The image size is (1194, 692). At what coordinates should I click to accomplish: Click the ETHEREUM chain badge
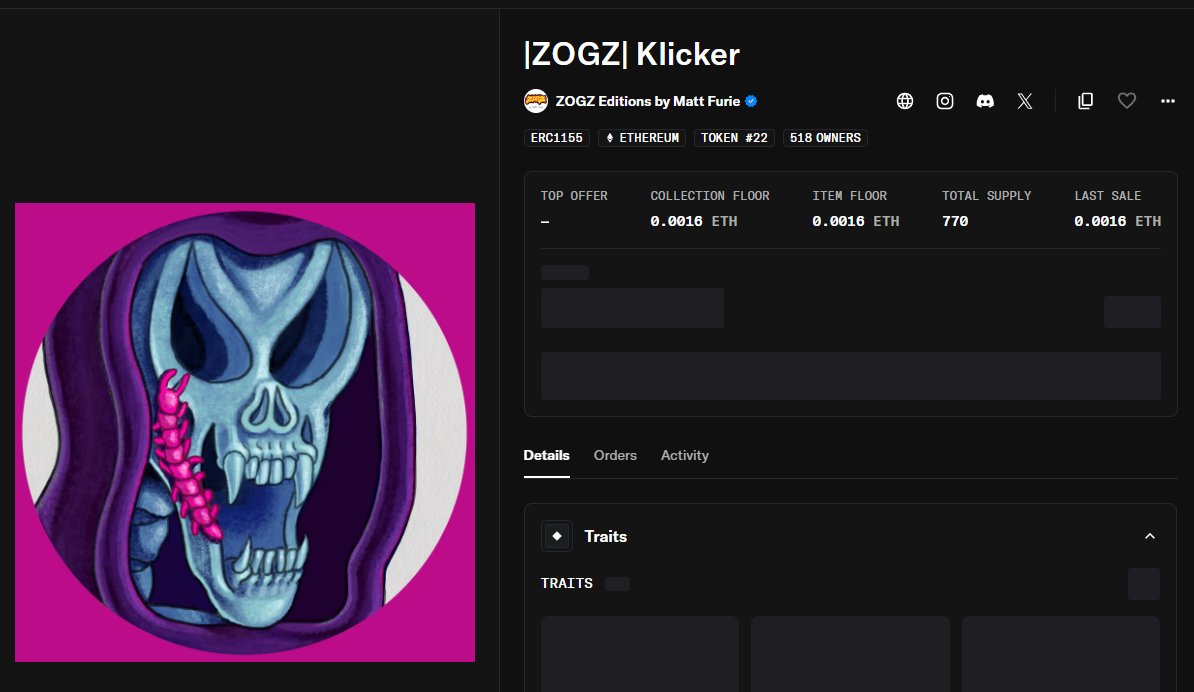[642, 138]
